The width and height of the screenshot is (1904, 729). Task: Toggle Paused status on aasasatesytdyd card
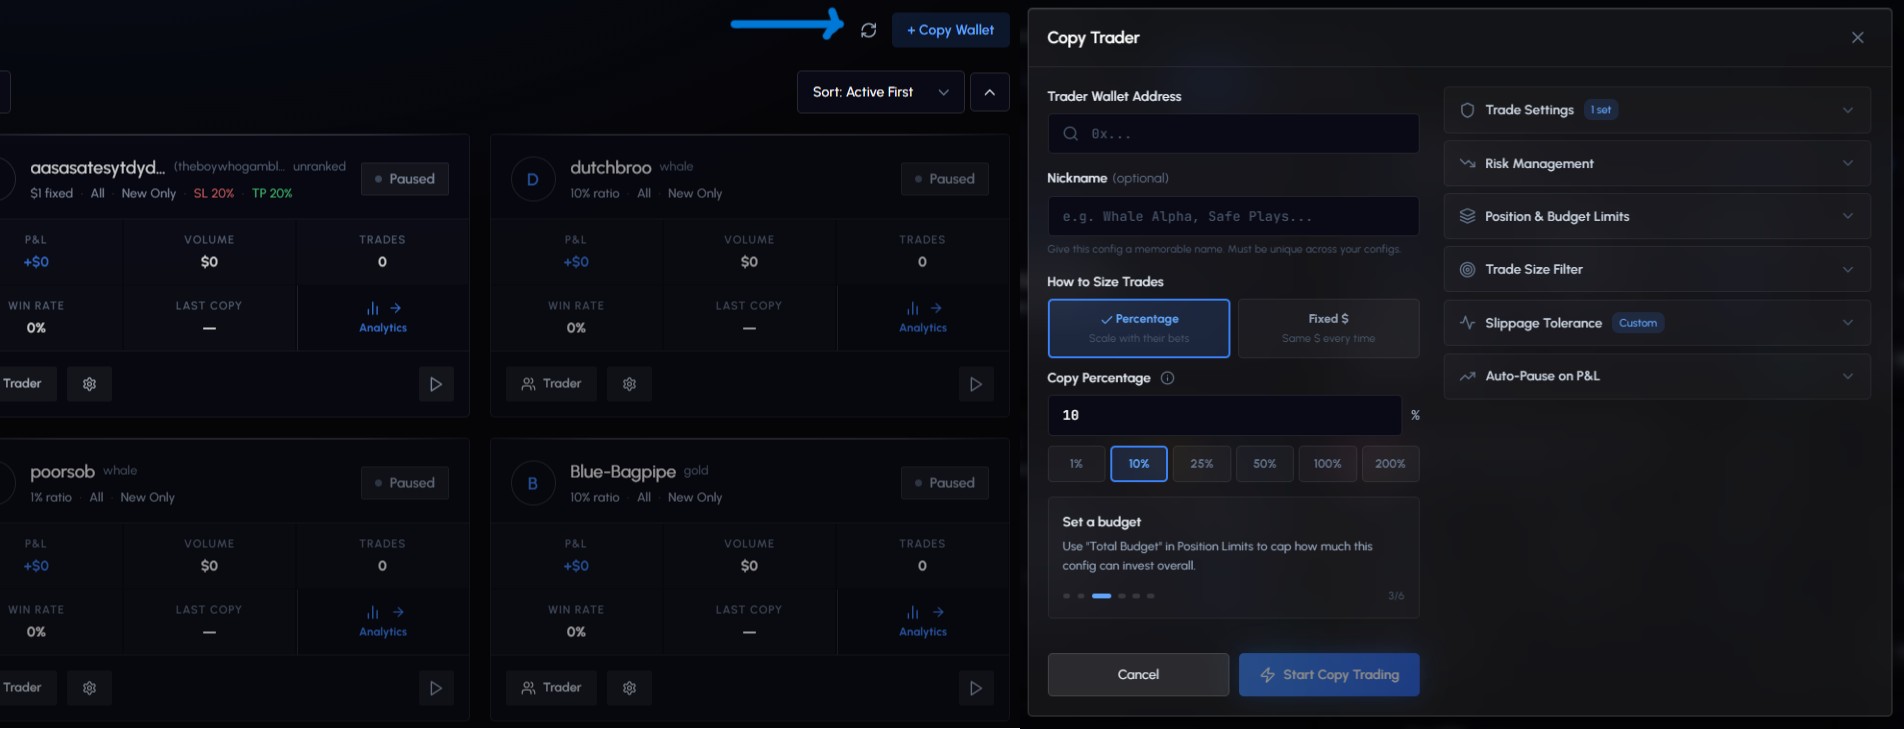(x=404, y=179)
